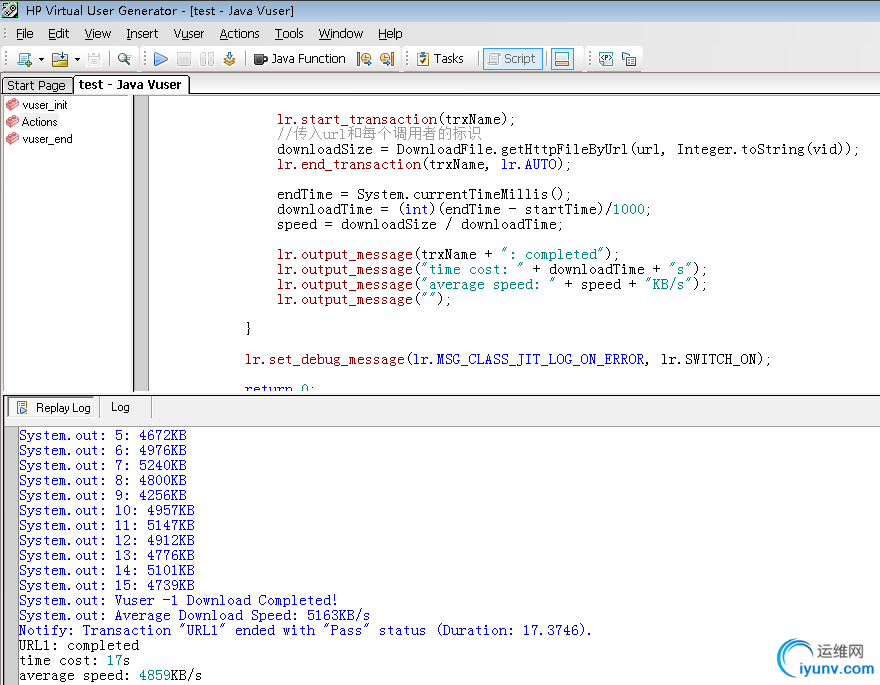Open the Edit menu

click(58, 34)
